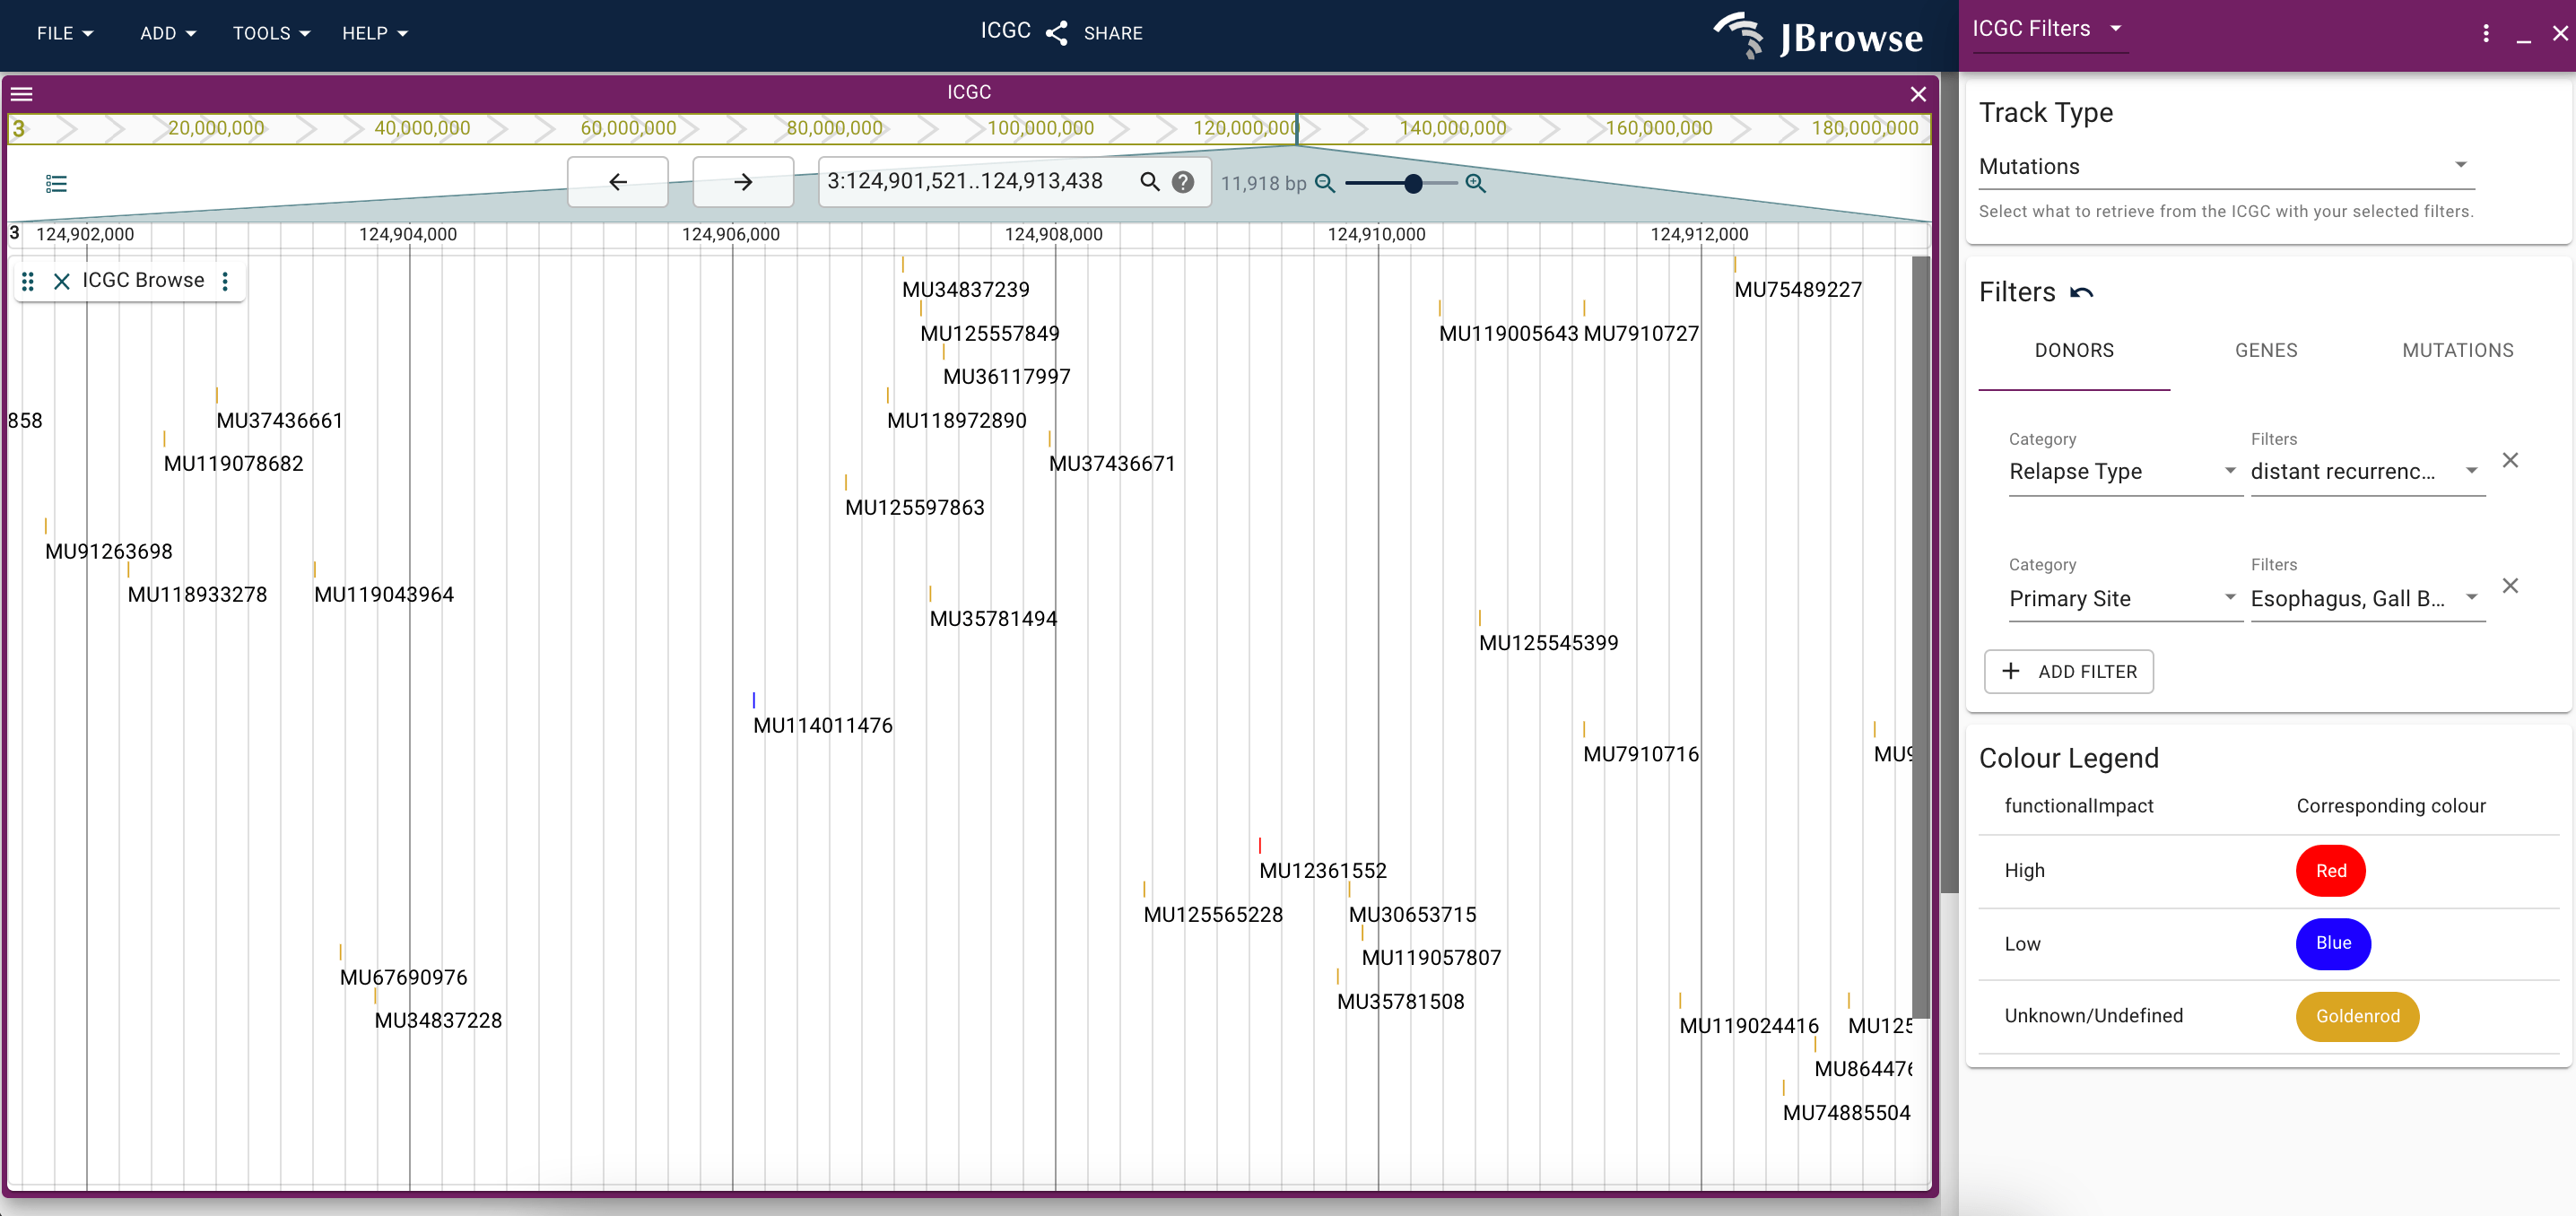Open ICGC Browse track options menu
The image size is (2576, 1216).
[x=225, y=281]
